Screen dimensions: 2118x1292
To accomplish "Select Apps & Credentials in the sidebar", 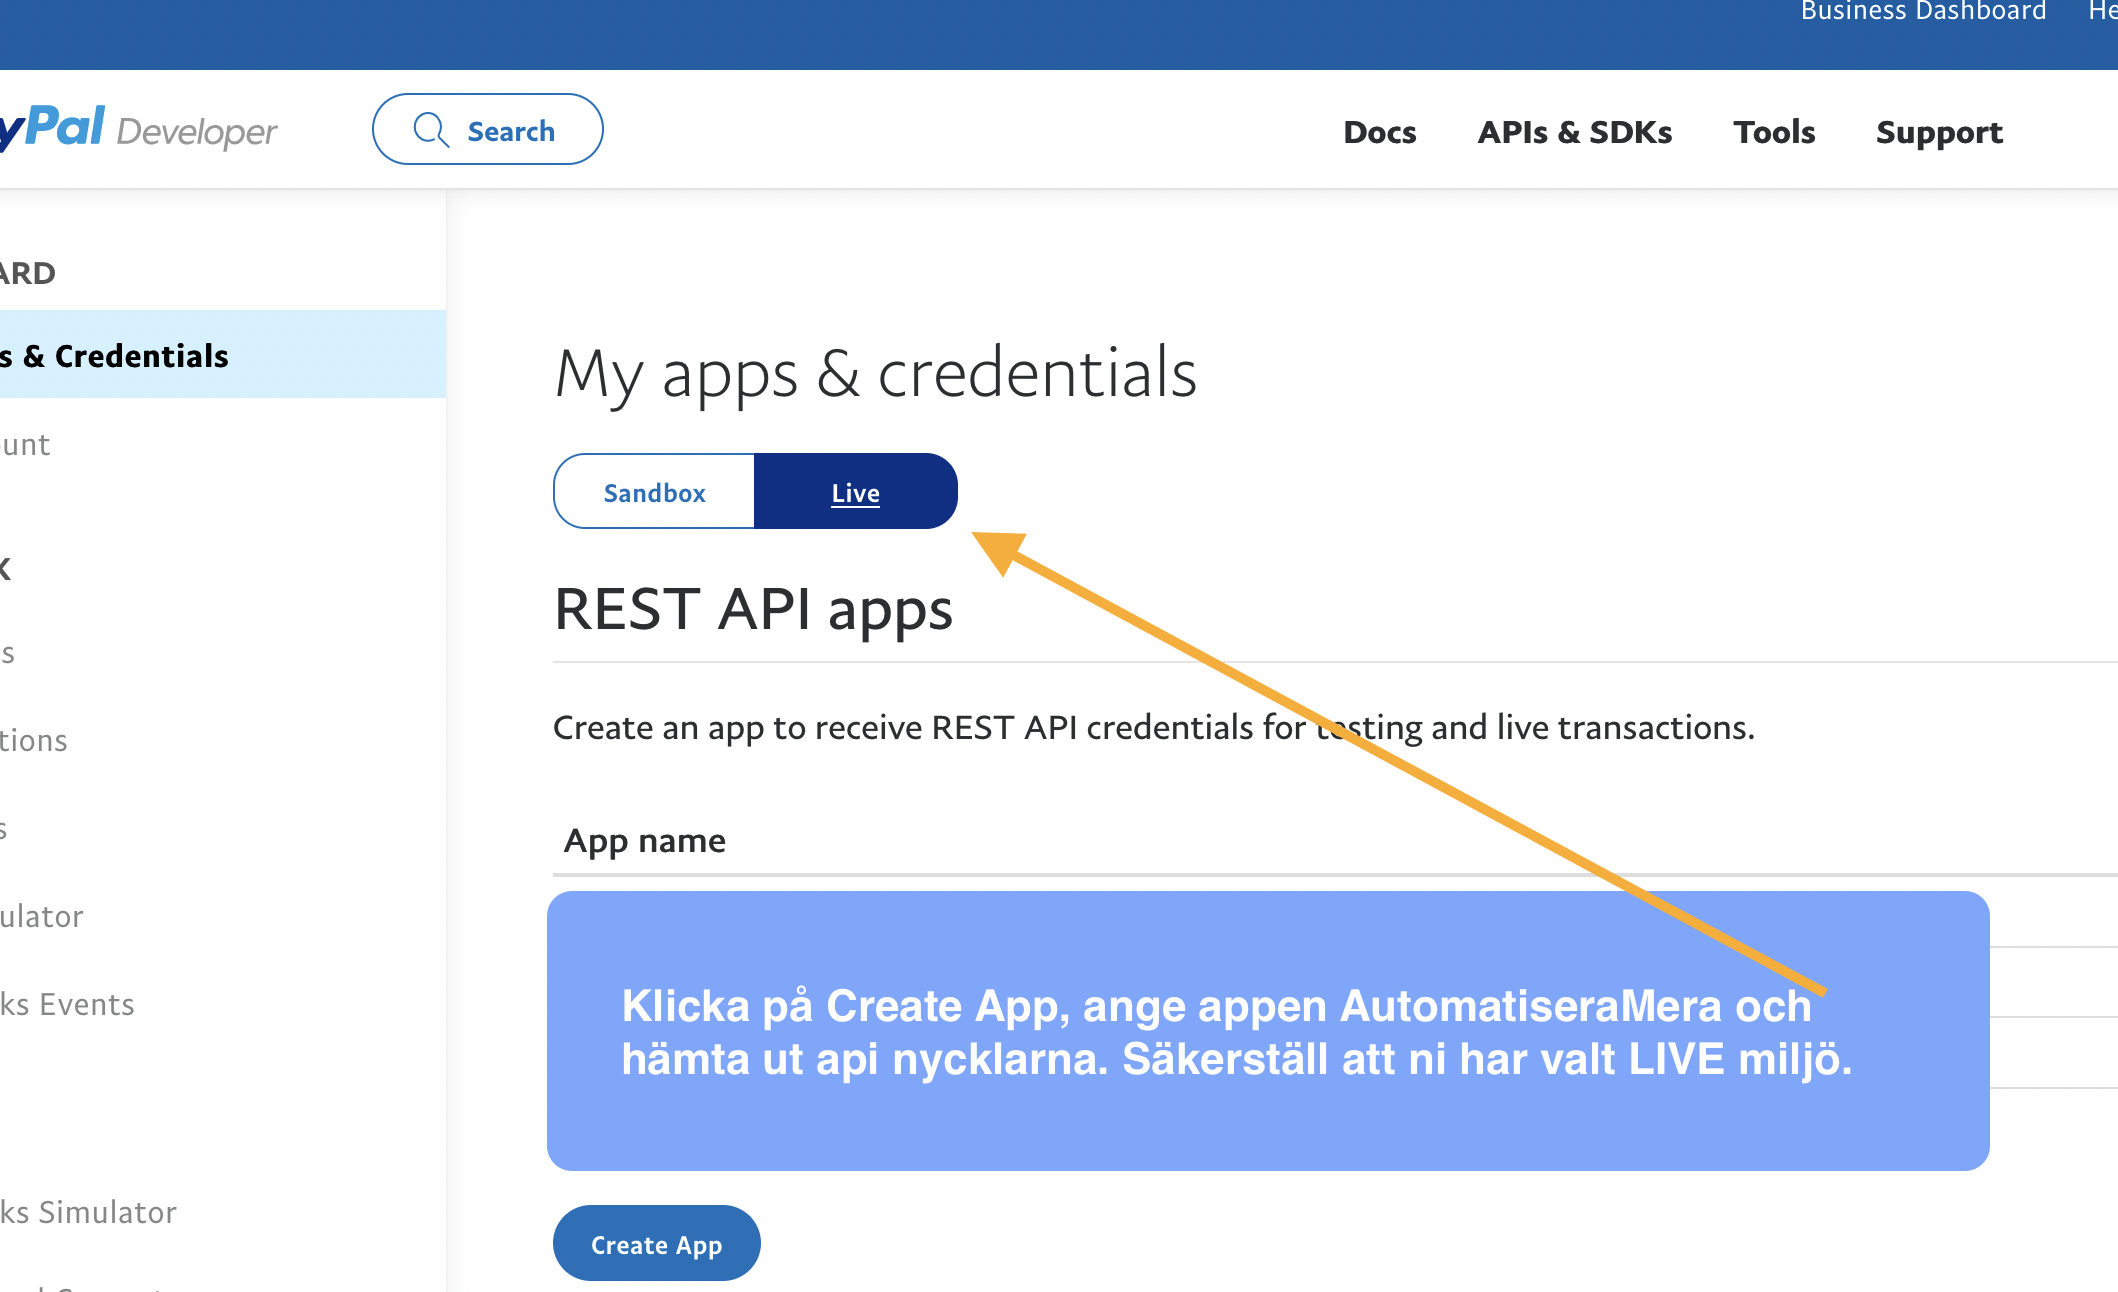I will [x=222, y=355].
